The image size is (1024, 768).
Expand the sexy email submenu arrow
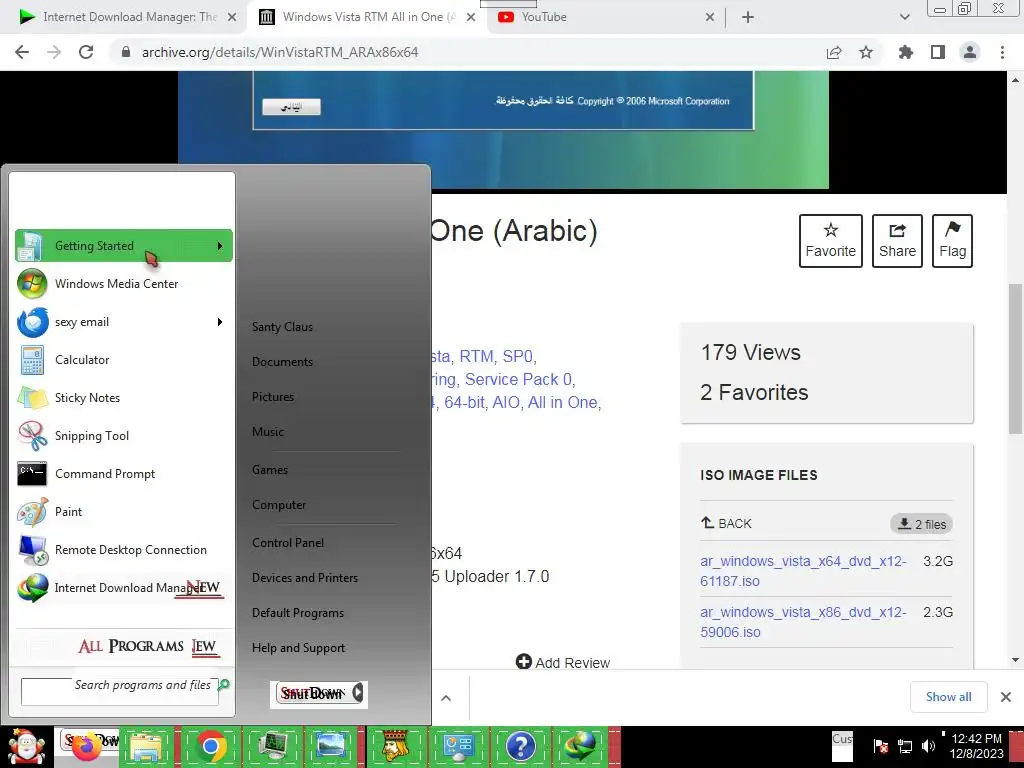pyautogui.click(x=220, y=322)
